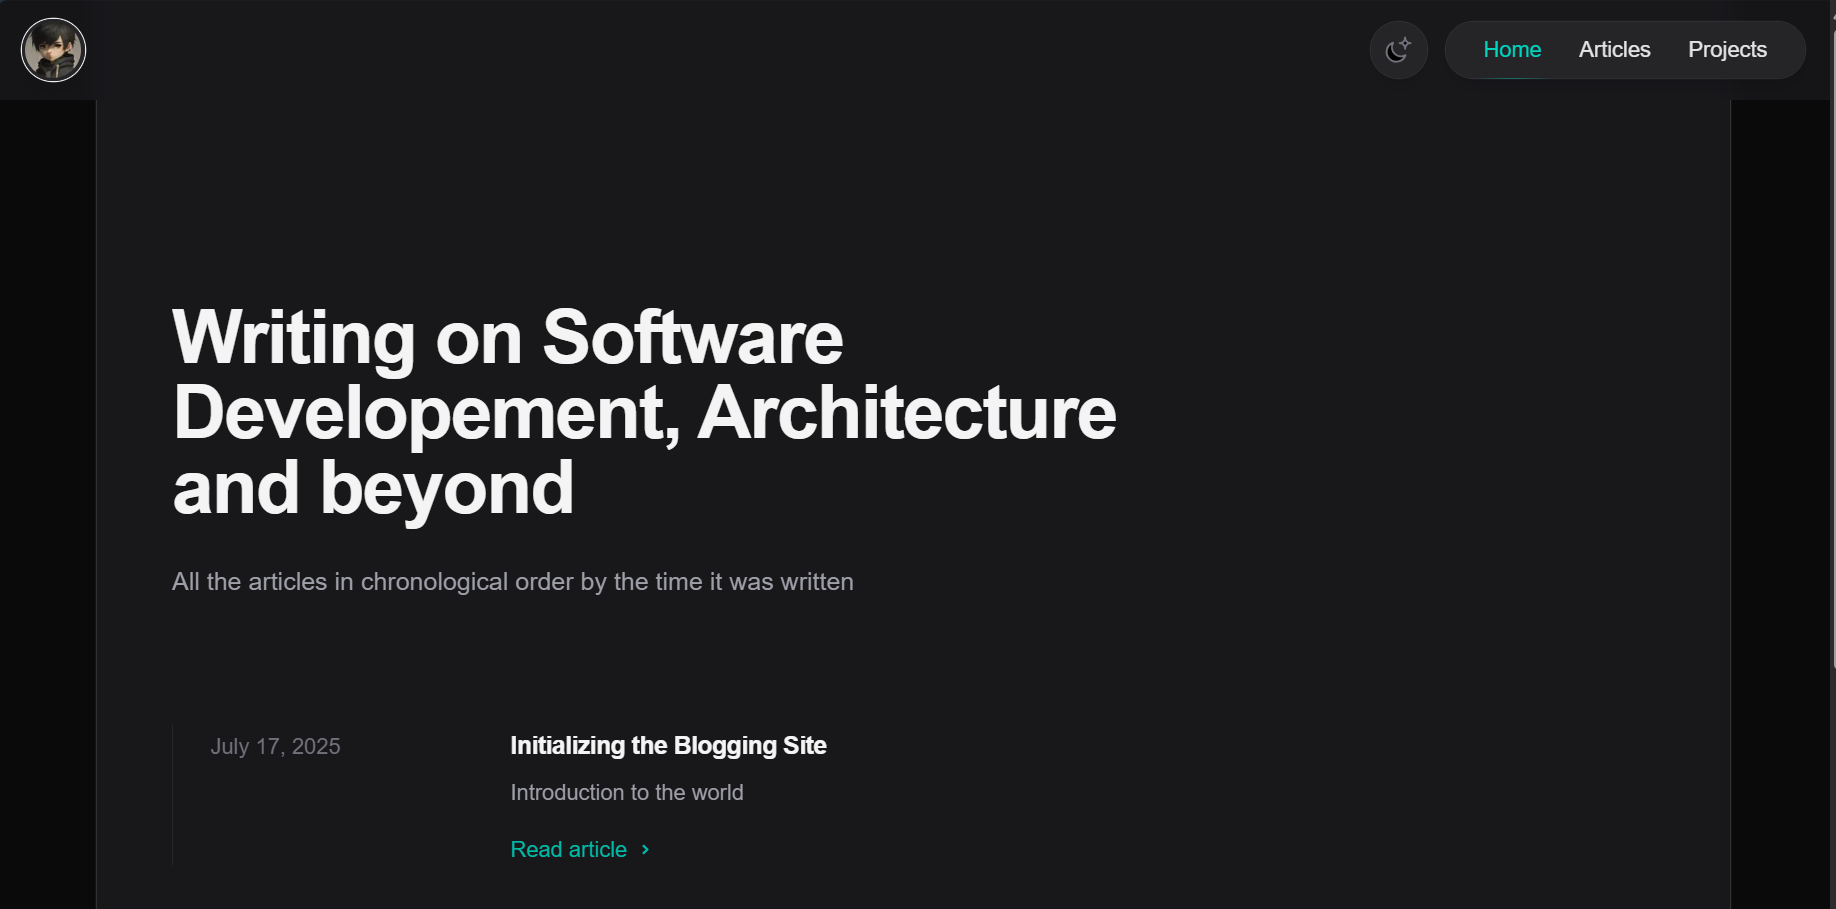This screenshot has height=909, width=1836.
Task: Open the Read article link
Action: [x=568, y=849]
